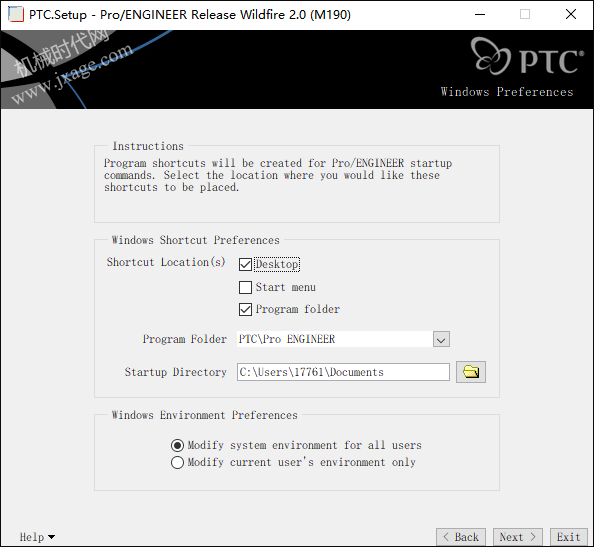Go Back to the previous setup page
The width and height of the screenshot is (594, 547).
[461, 537]
